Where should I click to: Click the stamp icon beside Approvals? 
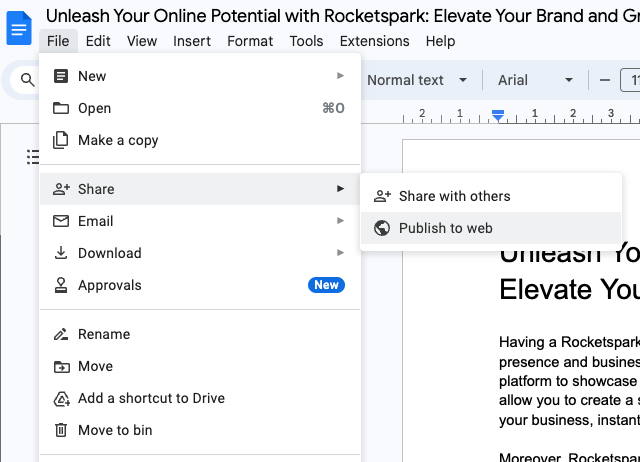point(61,285)
